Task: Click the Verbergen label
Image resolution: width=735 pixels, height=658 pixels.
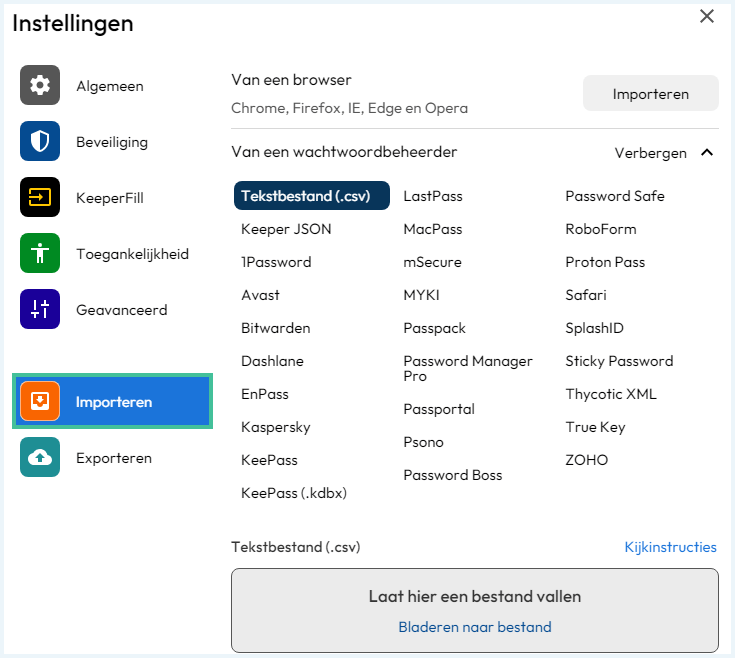Action: click(x=651, y=153)
